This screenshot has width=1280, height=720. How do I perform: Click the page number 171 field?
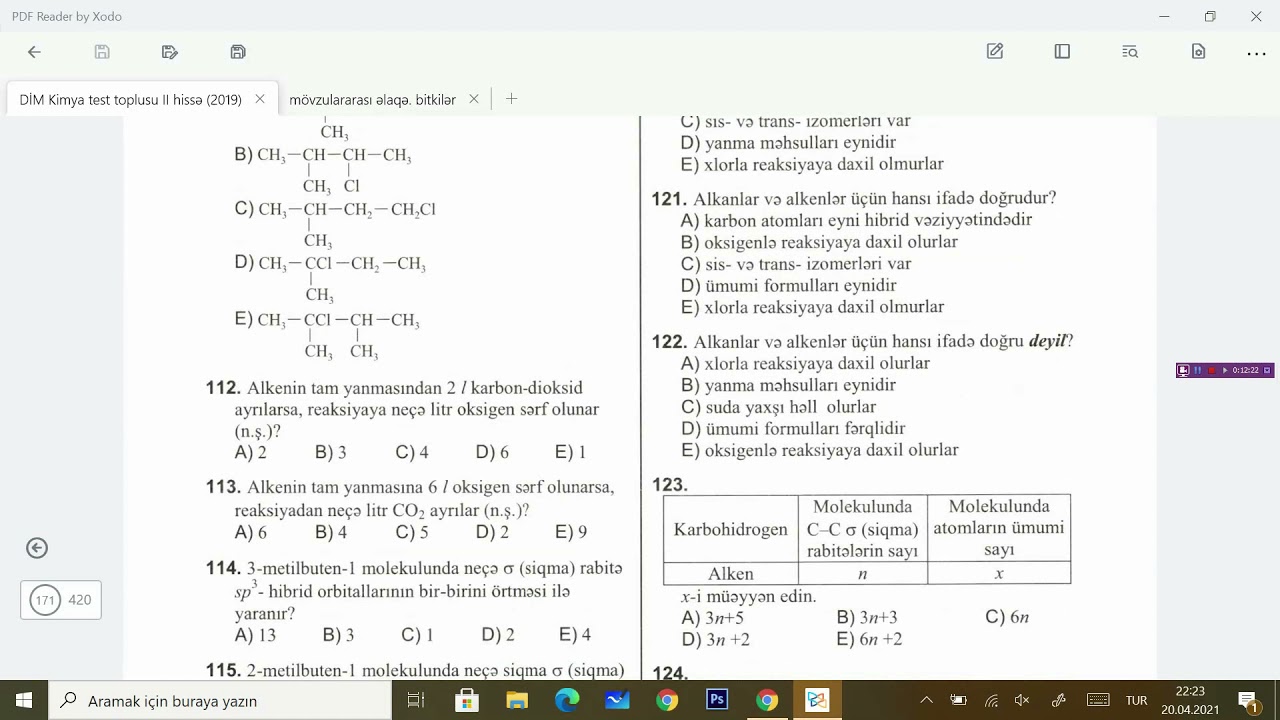click(44, 600)
